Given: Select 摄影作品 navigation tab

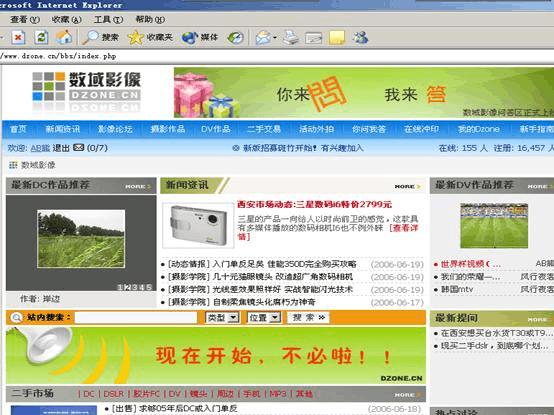Looking at the screenshot, I should pyautogui.click(x=167, y=129).
